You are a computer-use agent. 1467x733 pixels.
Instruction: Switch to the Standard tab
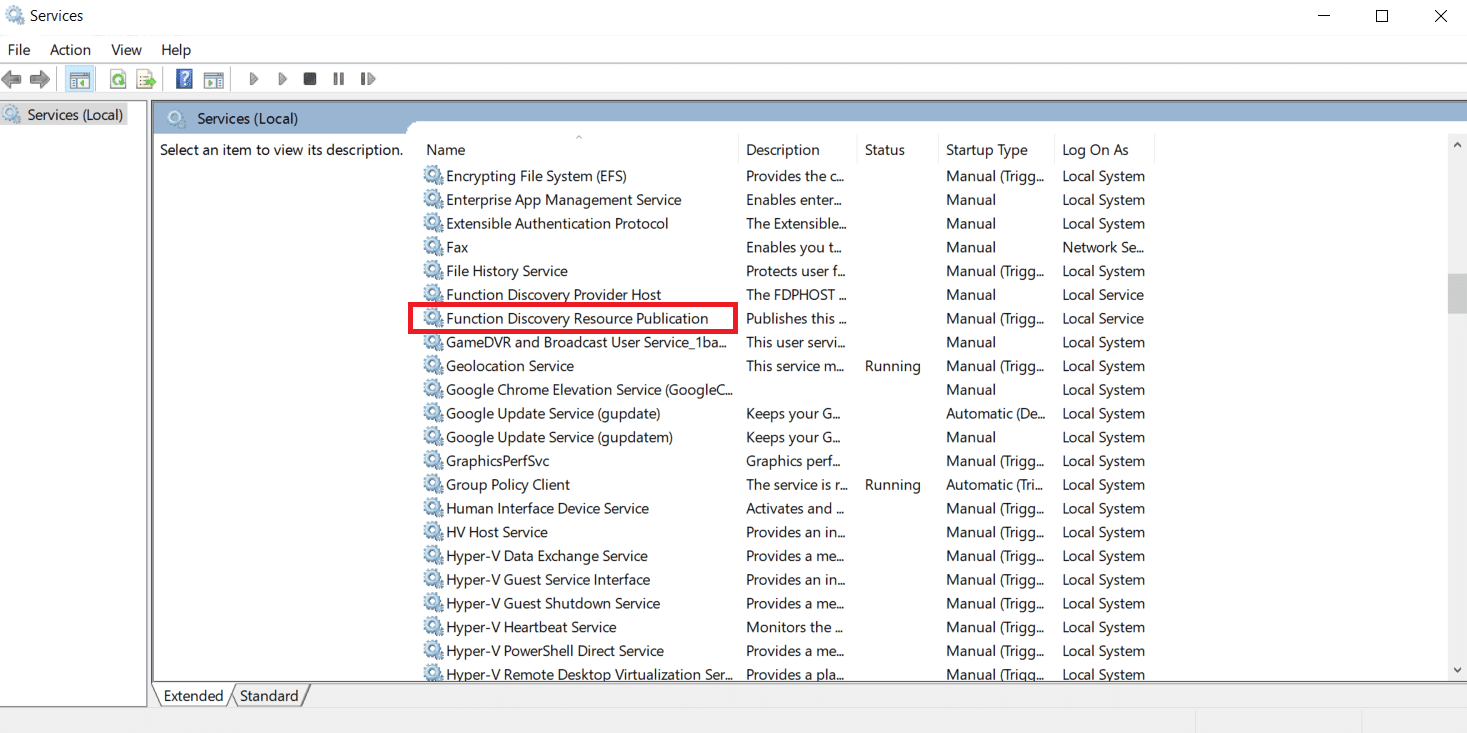tap(267, 695)
